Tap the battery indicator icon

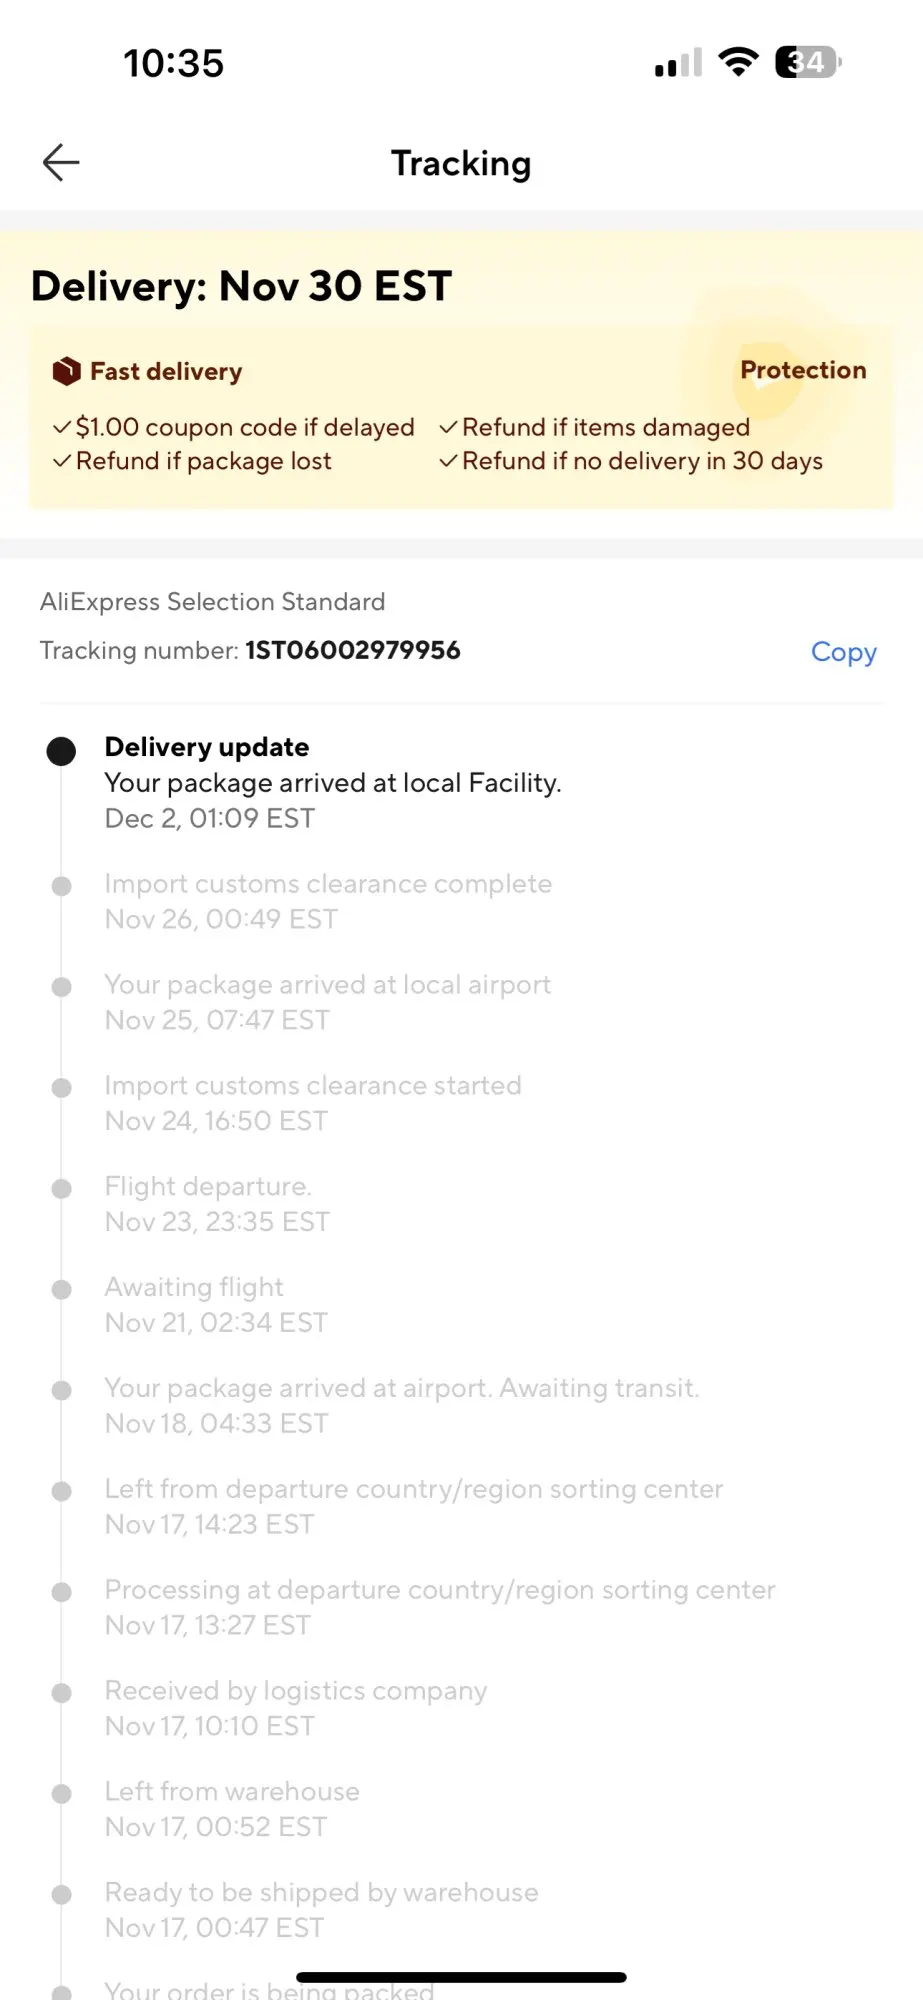(808, 62)
